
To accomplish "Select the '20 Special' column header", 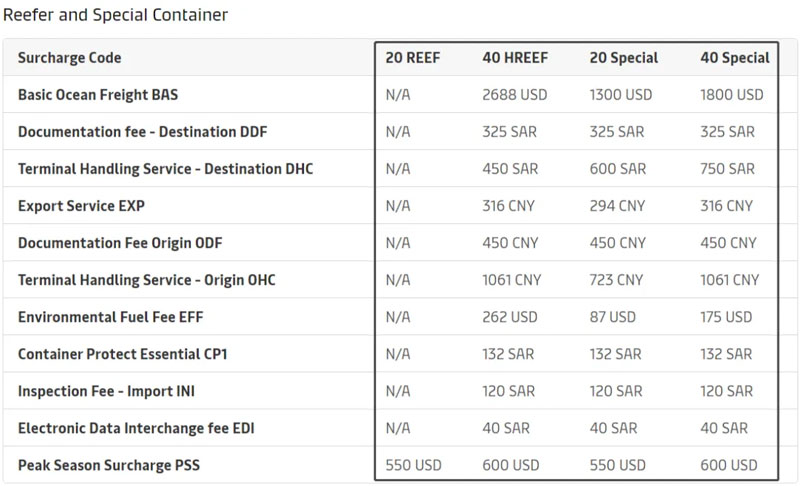I will click(624, 58).
